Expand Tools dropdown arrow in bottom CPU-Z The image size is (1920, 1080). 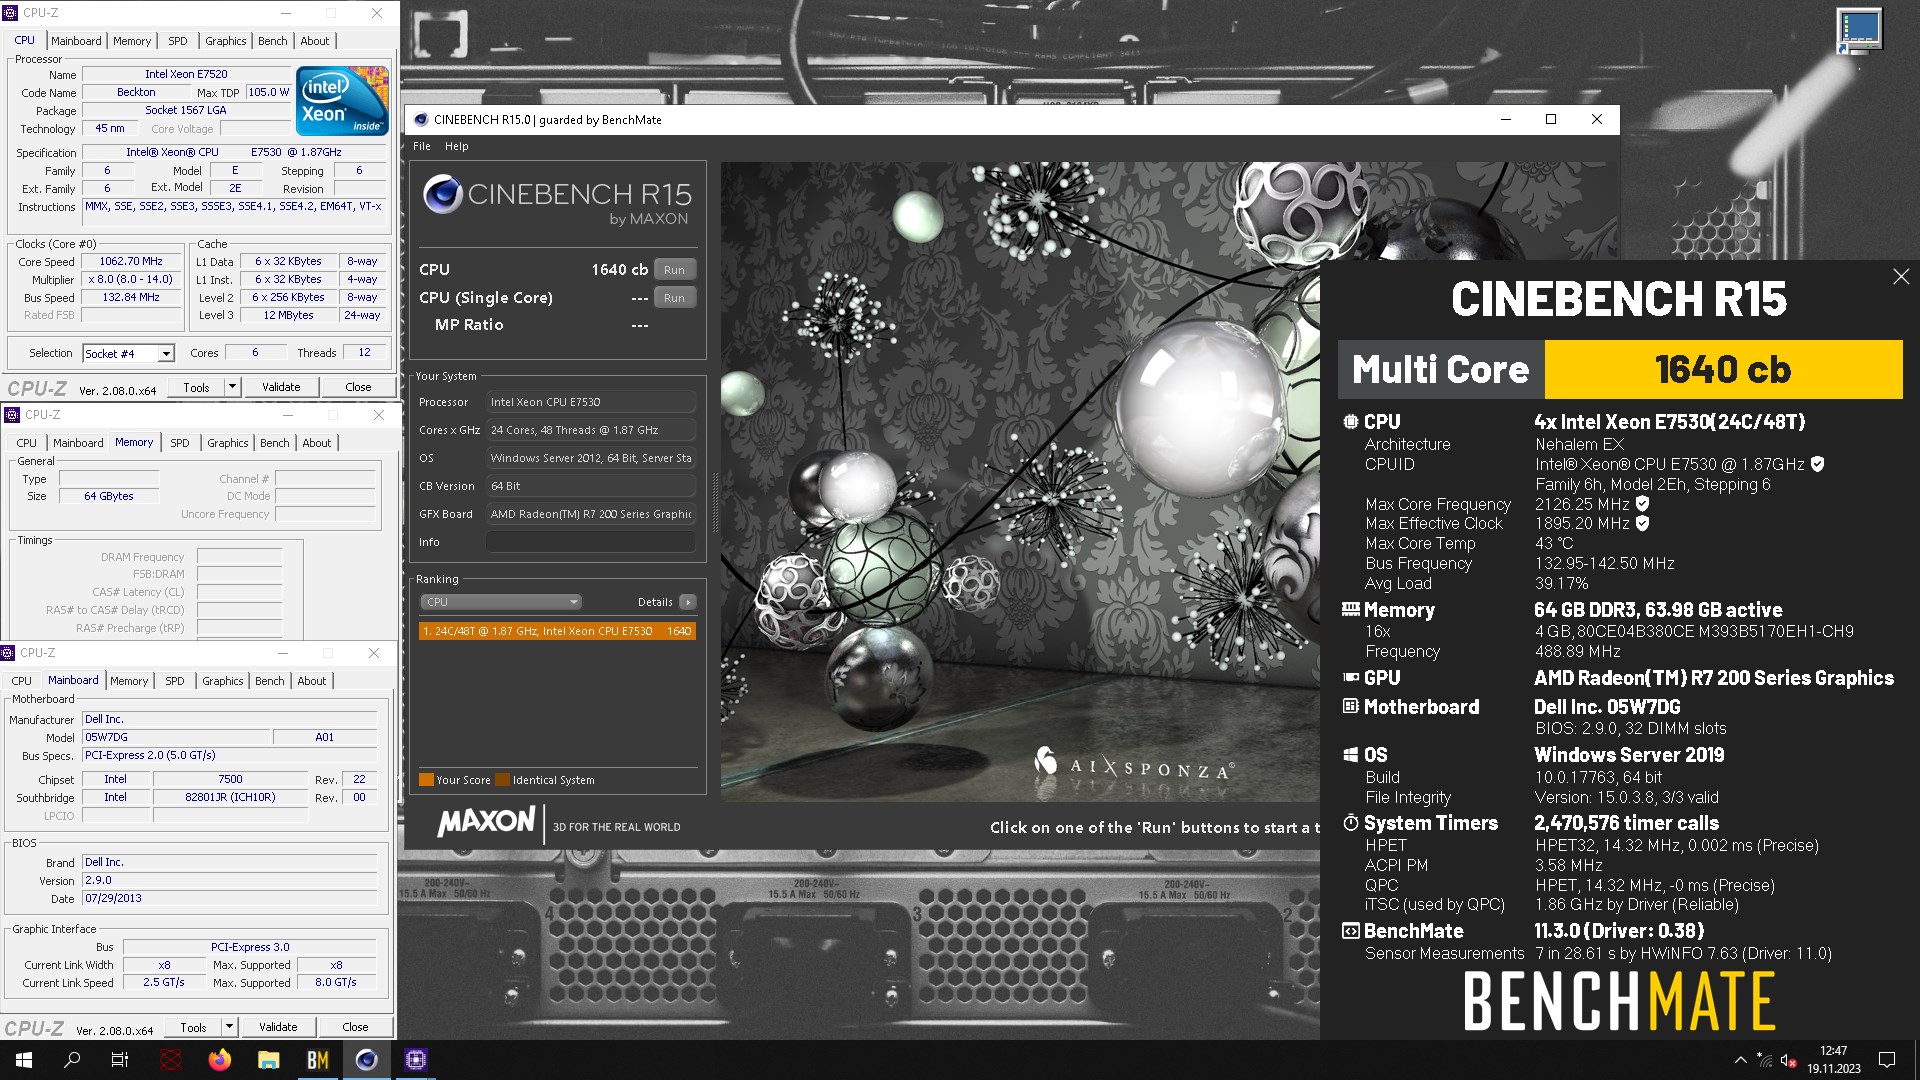(229, 1027)
